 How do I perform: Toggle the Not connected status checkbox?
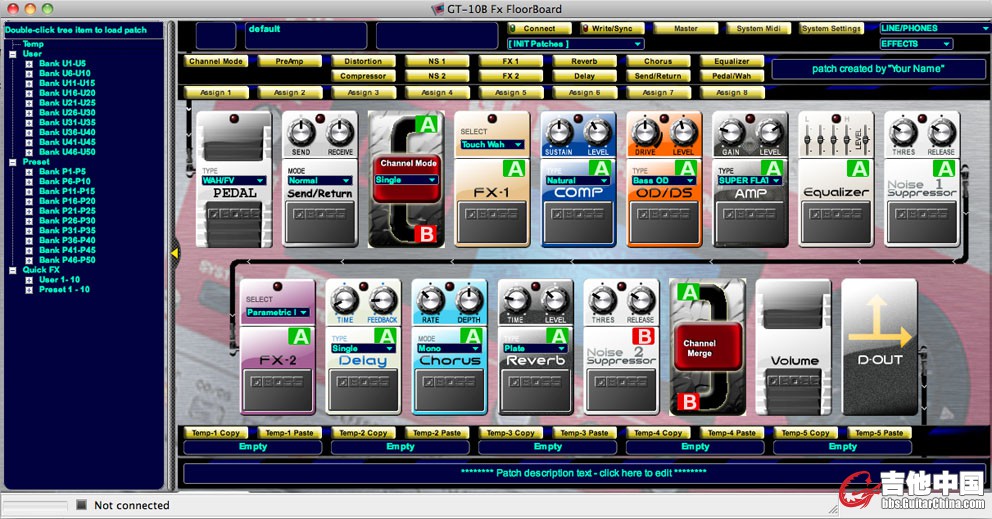point(82,504)
